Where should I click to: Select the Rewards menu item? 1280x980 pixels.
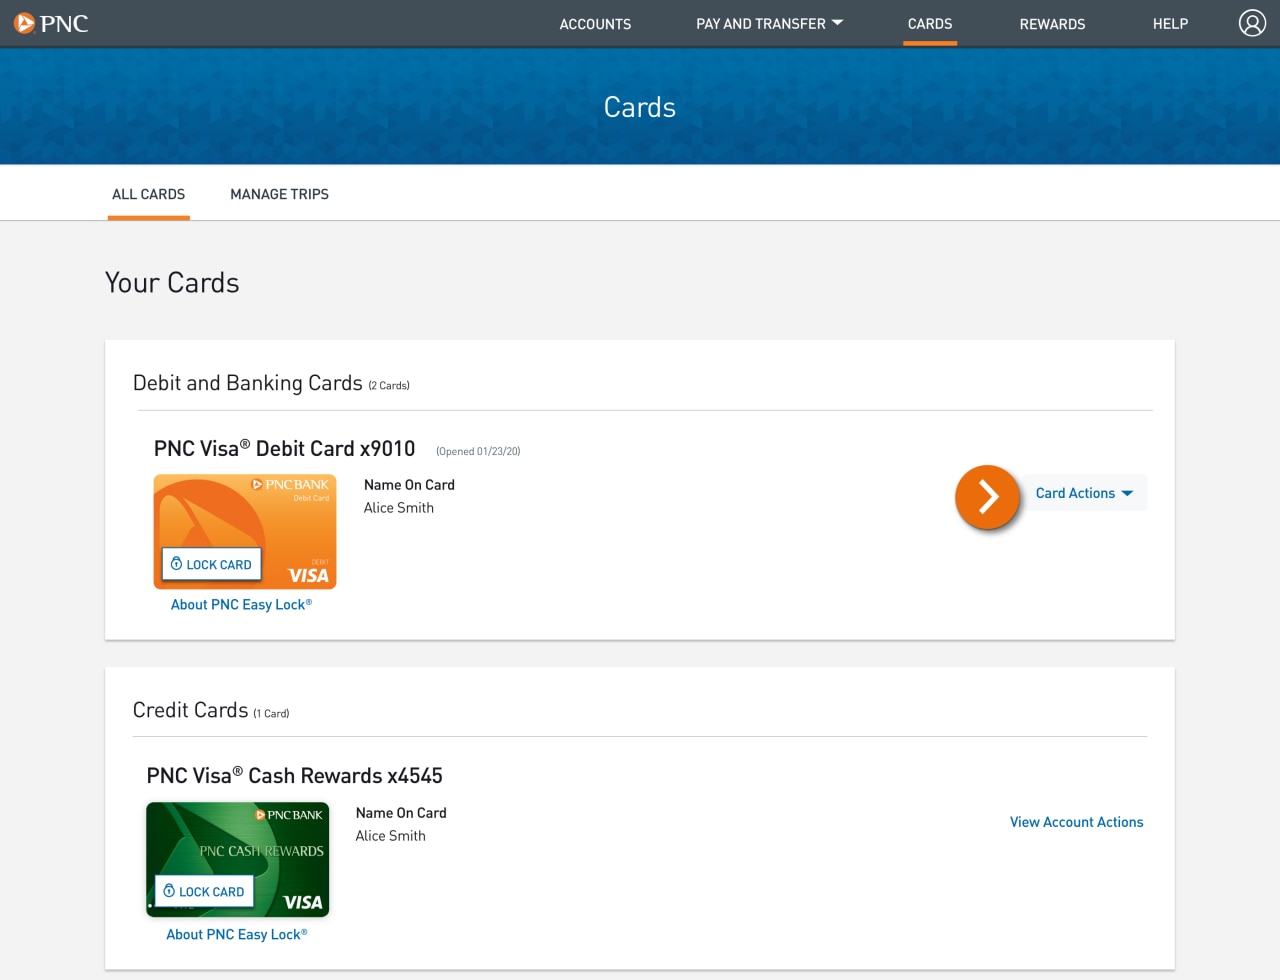pyautogui.click(x=1052, y=23)
